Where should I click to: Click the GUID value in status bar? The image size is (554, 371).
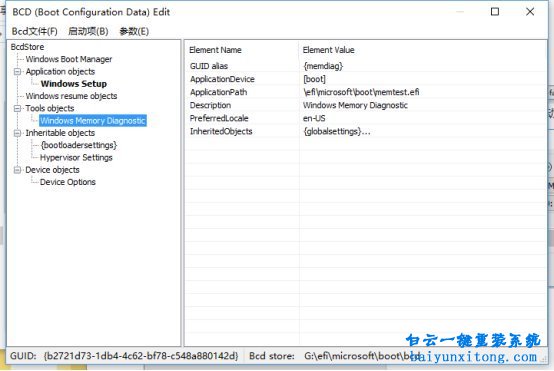point(141,356)
